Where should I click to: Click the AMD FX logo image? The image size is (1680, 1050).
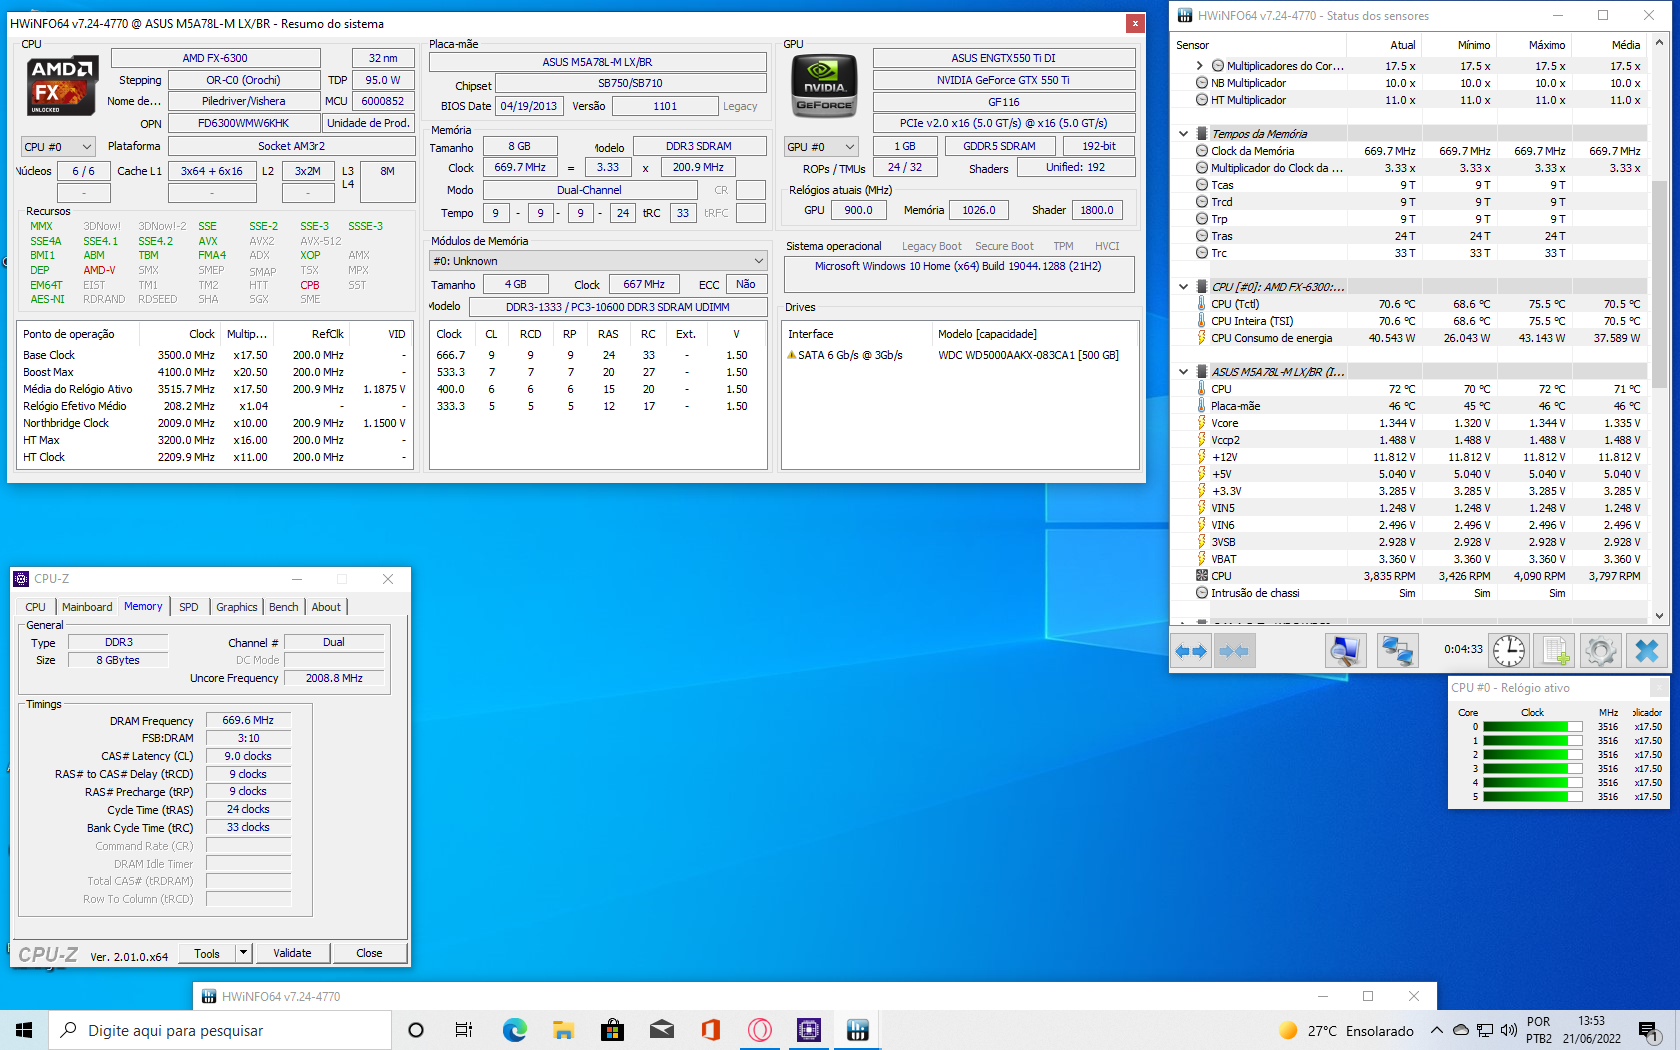(62, 85)
